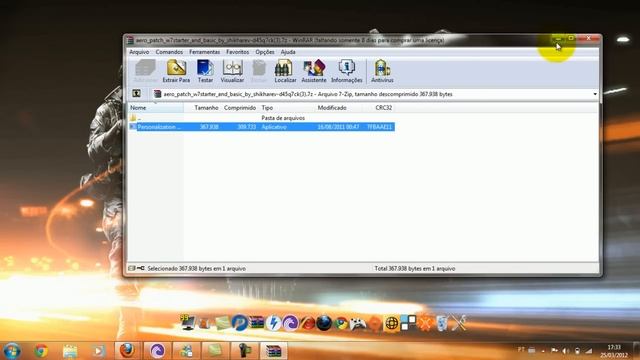
Task: Run the Testar archive test tool
Action: (x=205, y=71)
